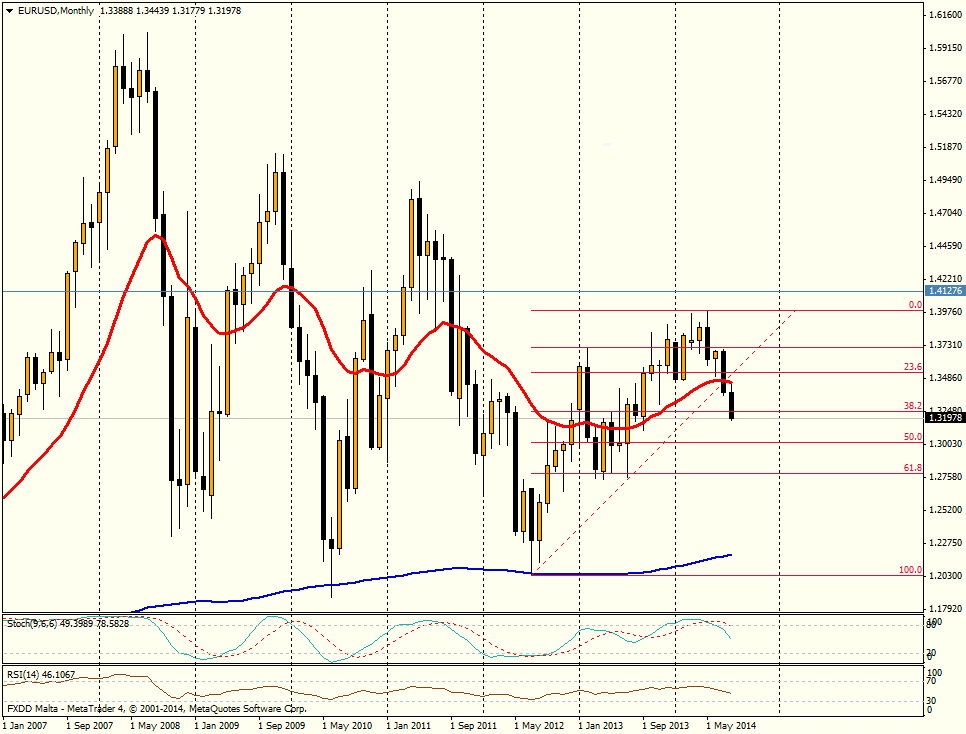The width and height of the screenshot is (966, 734).
Task: Click the 50.0 Fibonacci level label
Action: pyautogui.click(x=911, y=437)
